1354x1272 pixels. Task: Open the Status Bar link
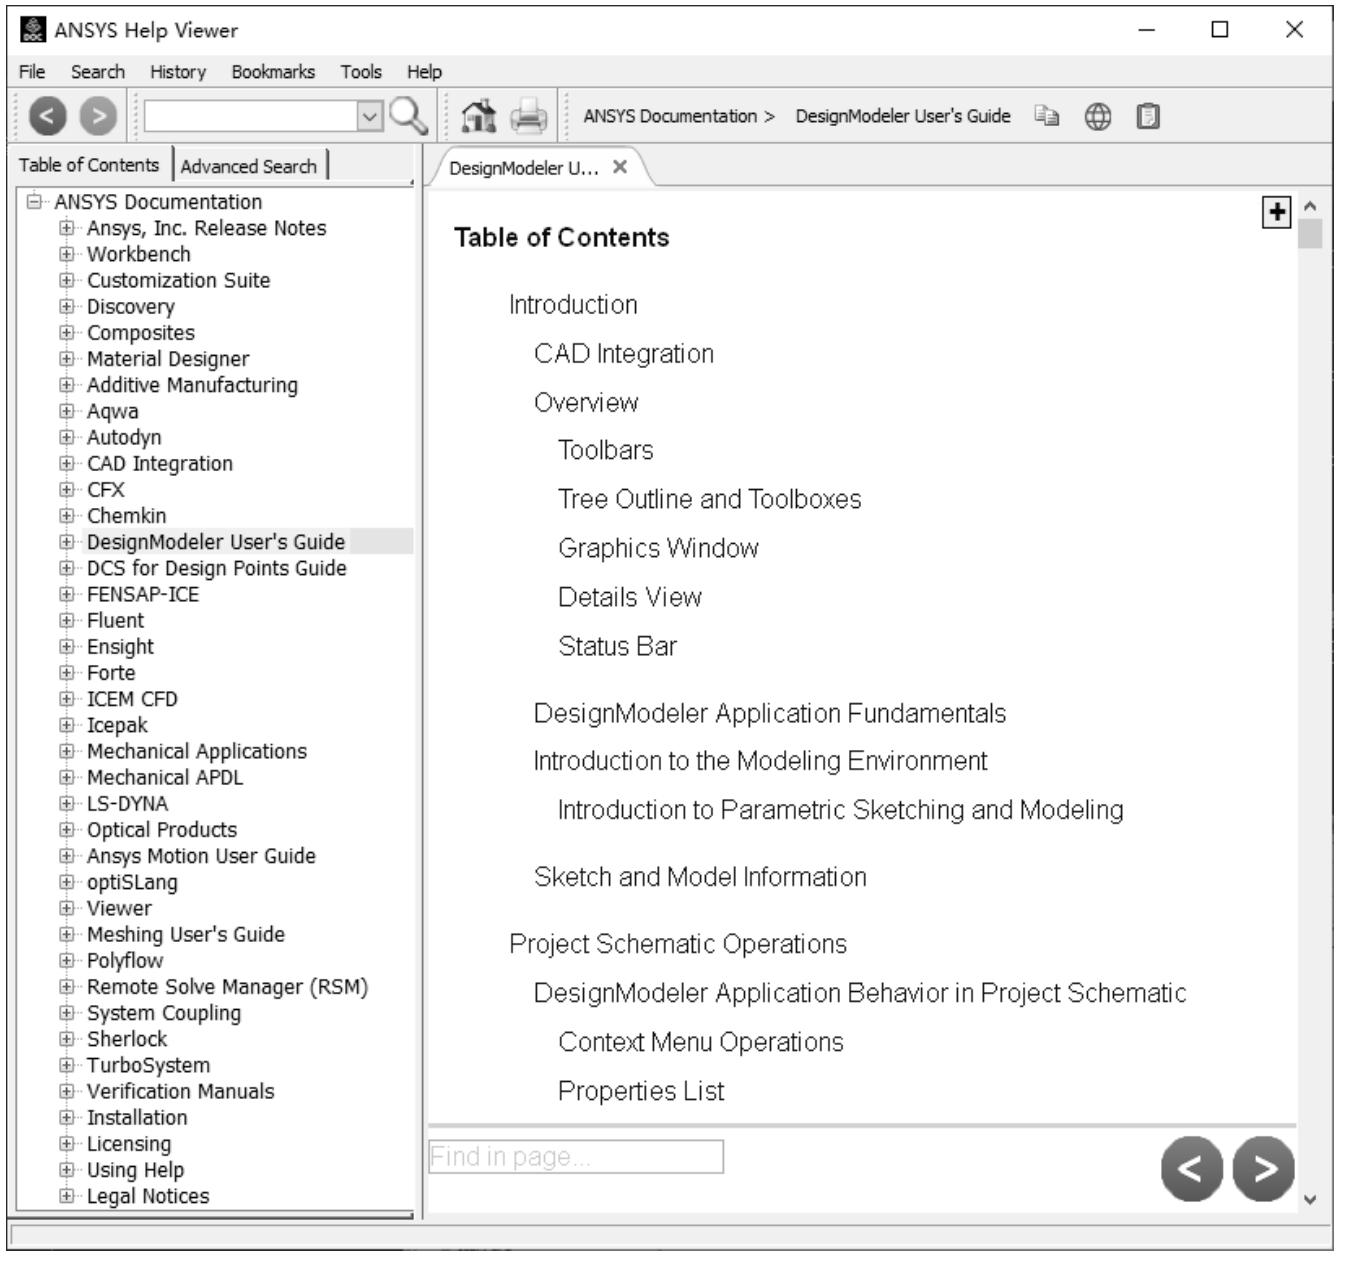[x=618, y=646]
